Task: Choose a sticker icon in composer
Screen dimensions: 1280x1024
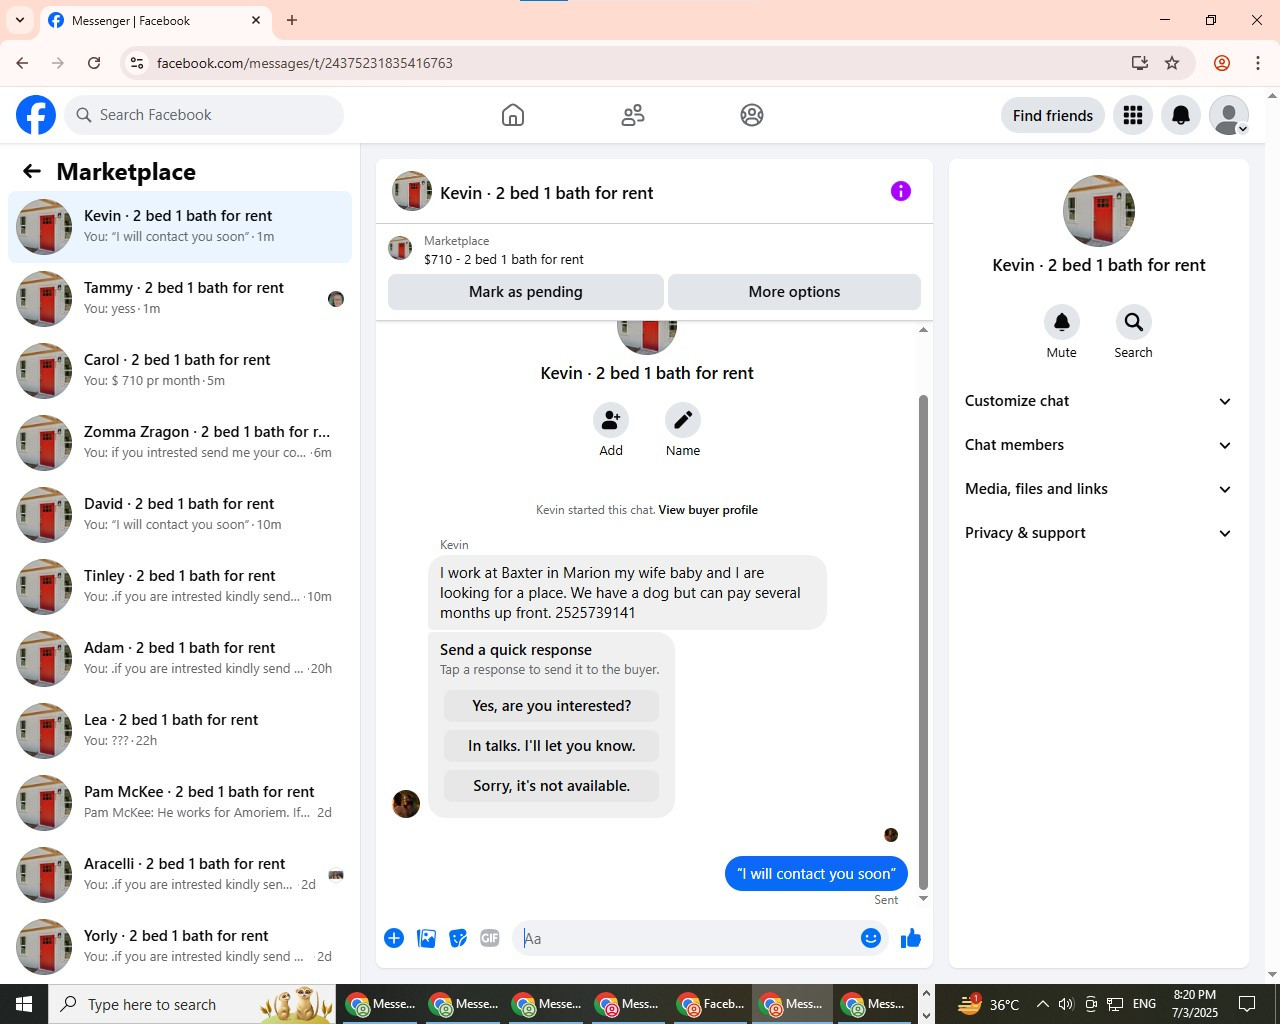Action: click(458, 938)
